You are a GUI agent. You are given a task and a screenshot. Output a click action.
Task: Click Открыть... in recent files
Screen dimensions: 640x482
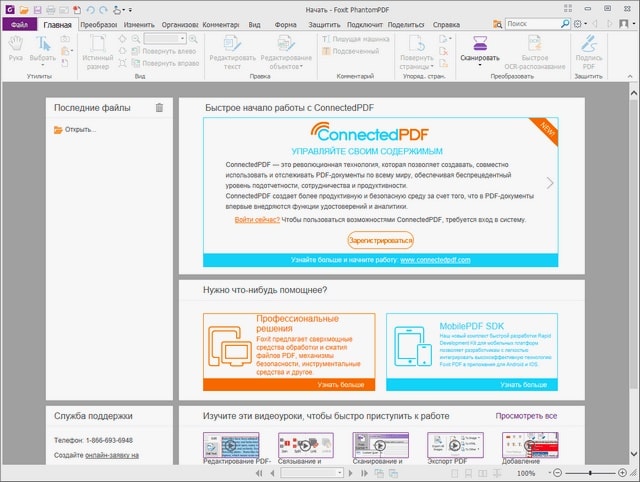click(x=76, y=130)
